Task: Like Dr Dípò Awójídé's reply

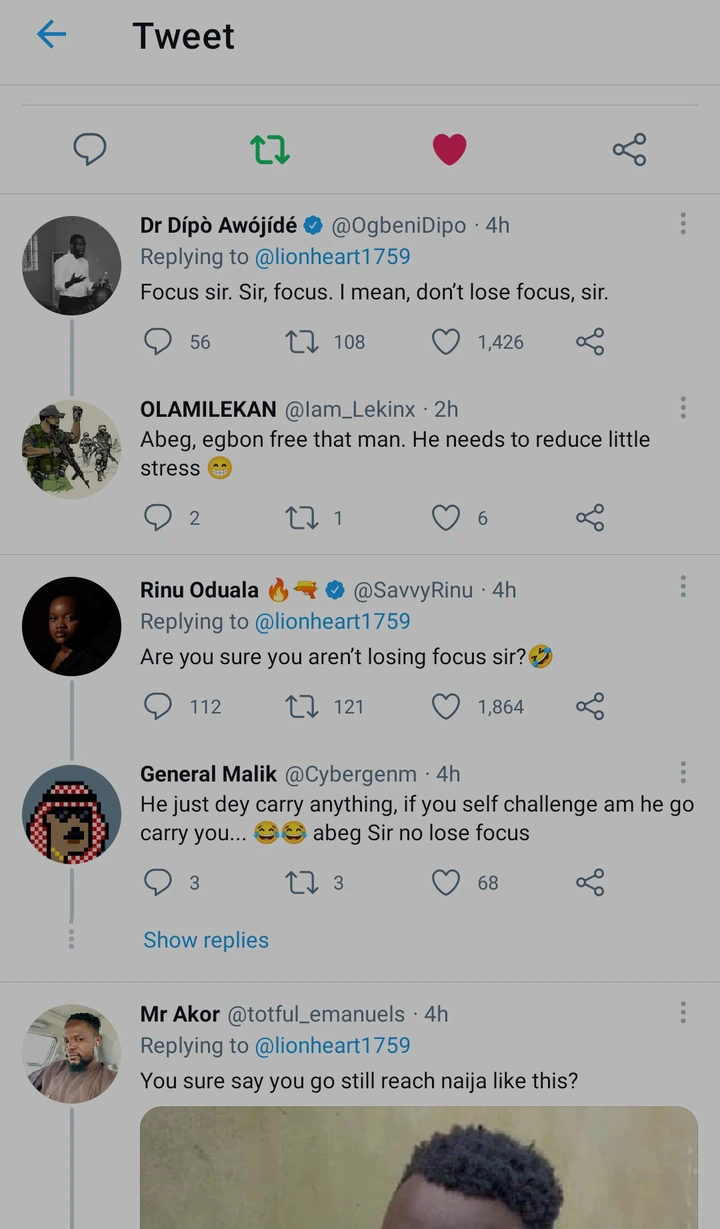Action: 446,342
